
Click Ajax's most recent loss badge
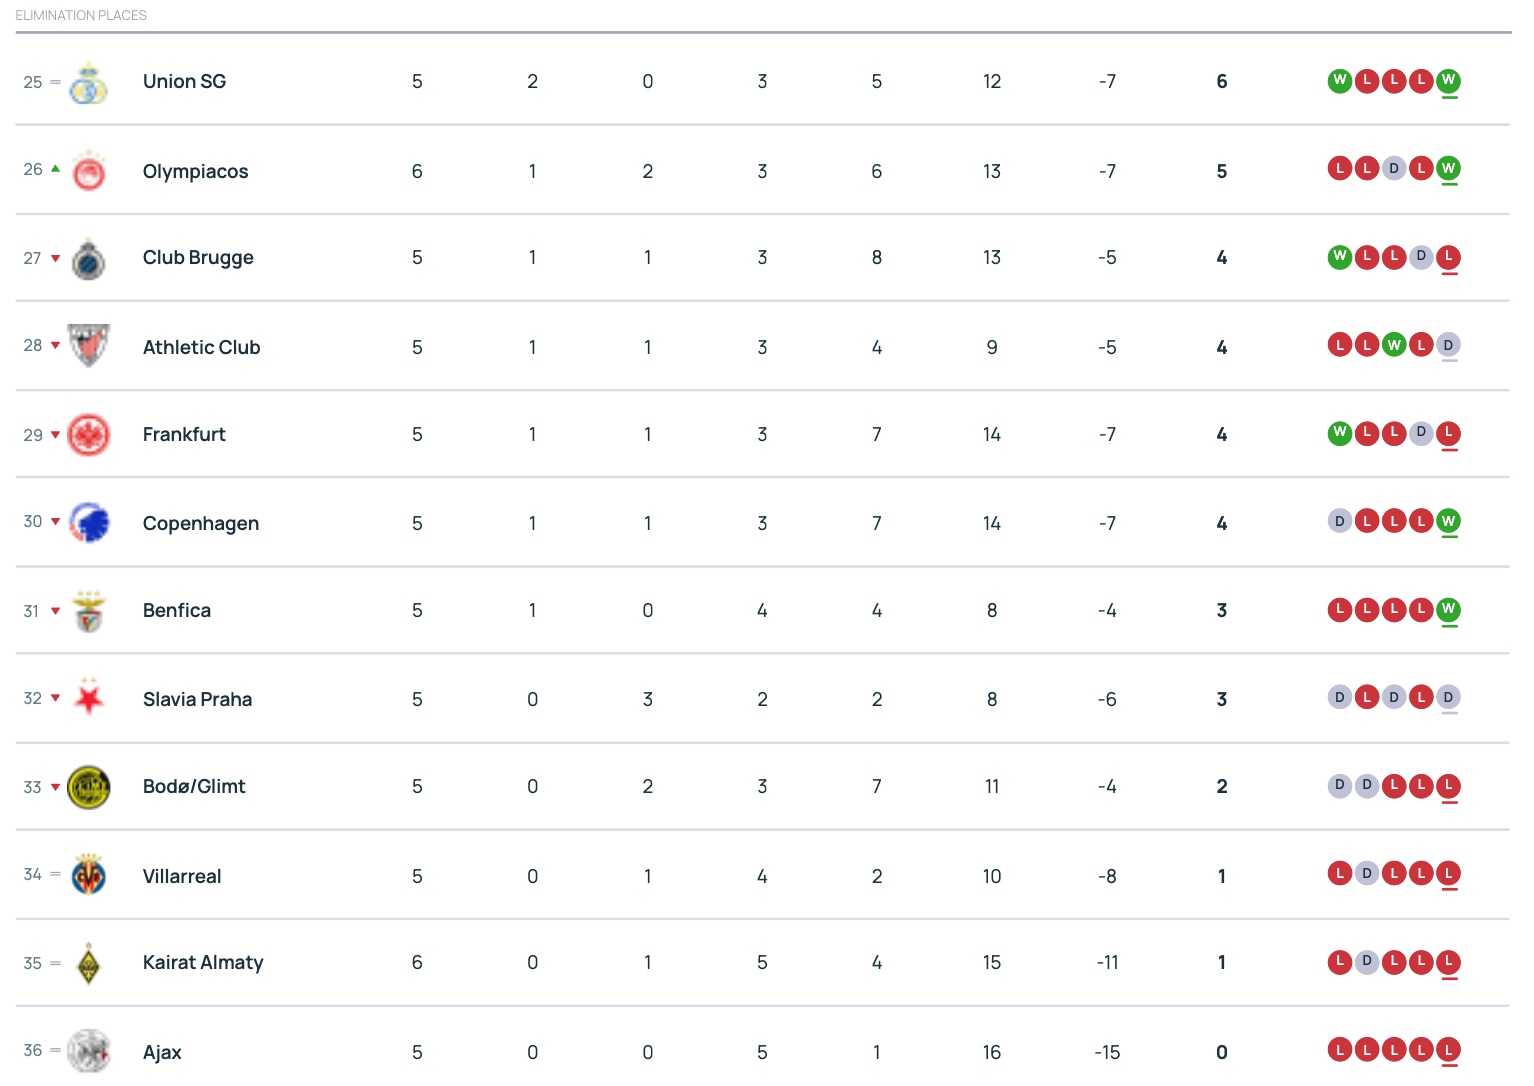point(1448,1050)
